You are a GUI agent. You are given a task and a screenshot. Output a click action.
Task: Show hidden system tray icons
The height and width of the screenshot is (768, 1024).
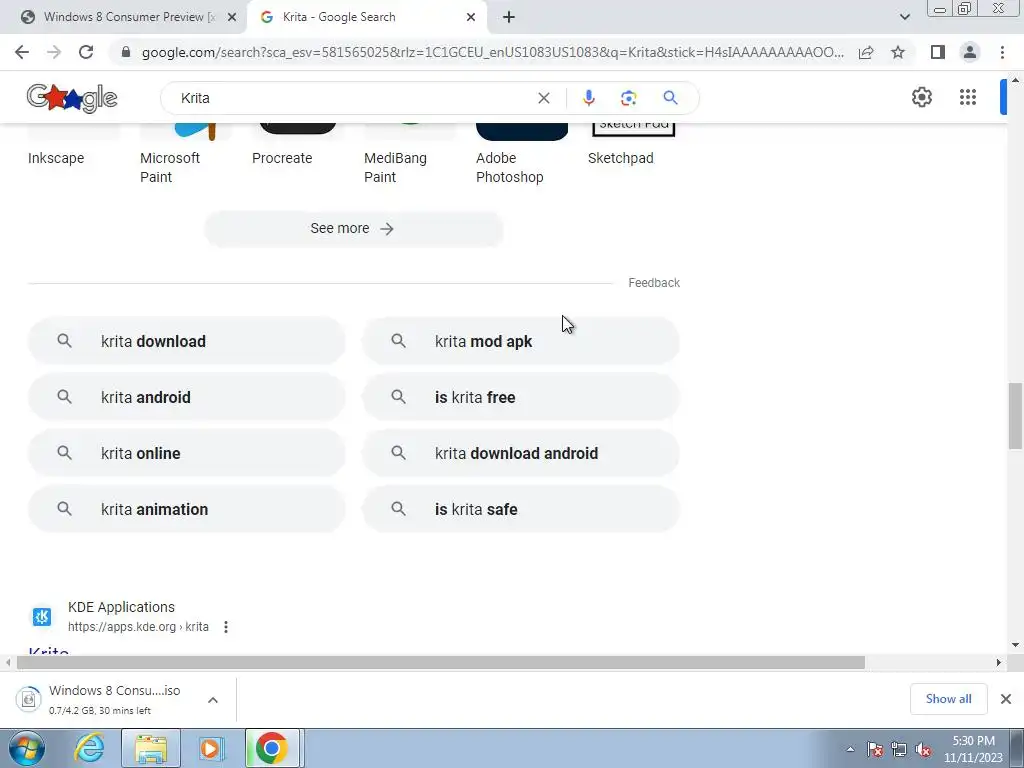(850, 750)
